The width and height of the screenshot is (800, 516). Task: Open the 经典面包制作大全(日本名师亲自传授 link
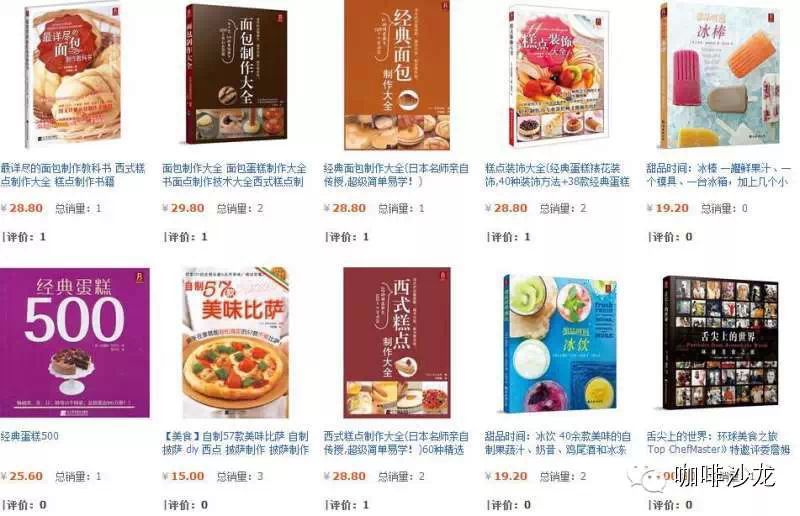click(x=396, y=175)
